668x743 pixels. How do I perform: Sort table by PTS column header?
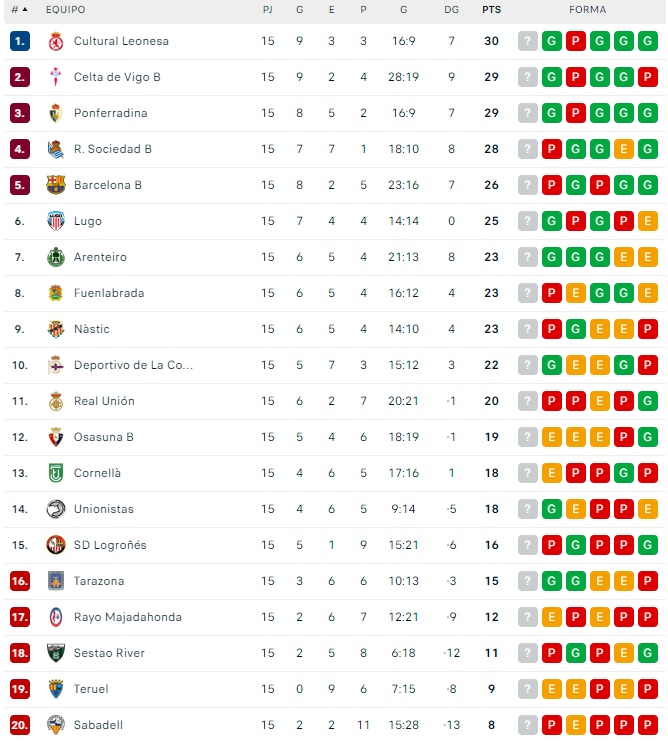coord(491,10)
